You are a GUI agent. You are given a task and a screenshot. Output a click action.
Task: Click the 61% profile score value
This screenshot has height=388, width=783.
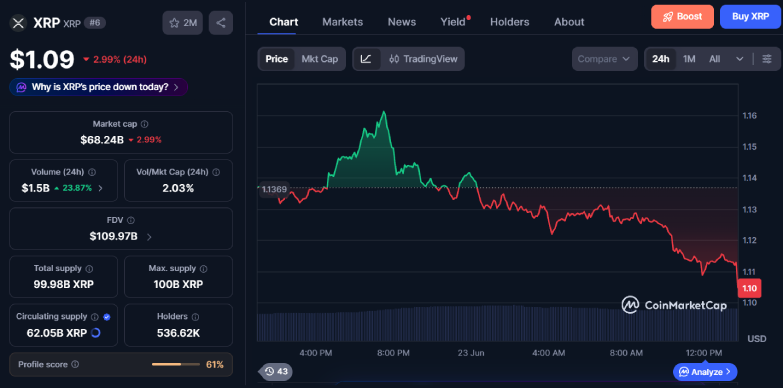pyautogui.click(x=215, y=365)
